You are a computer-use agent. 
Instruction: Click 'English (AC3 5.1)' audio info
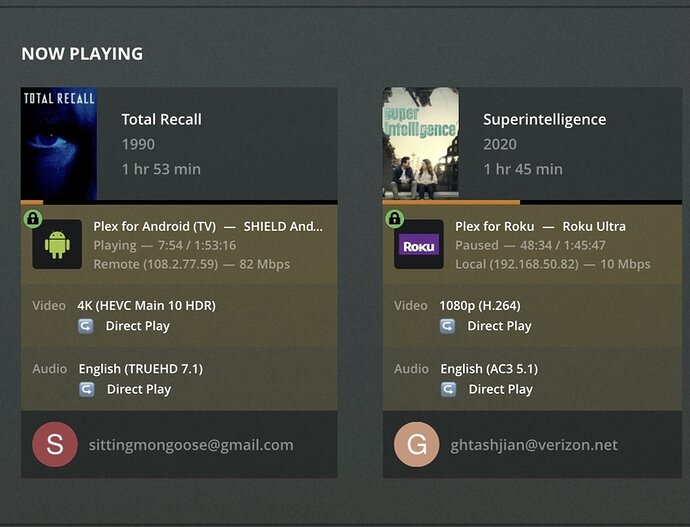pos(489,369)
